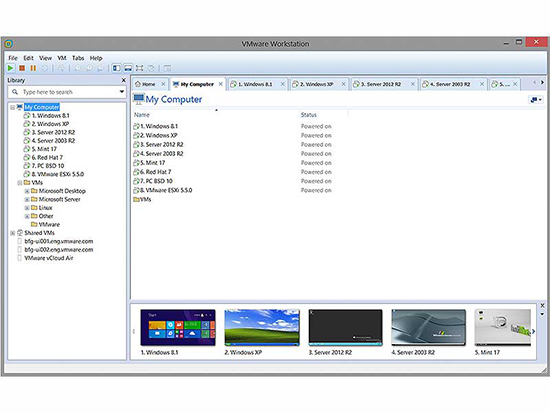Click the greyed Take snapshot toolbar icon
Screen dimensions: 550x413
tap(78, 68)
